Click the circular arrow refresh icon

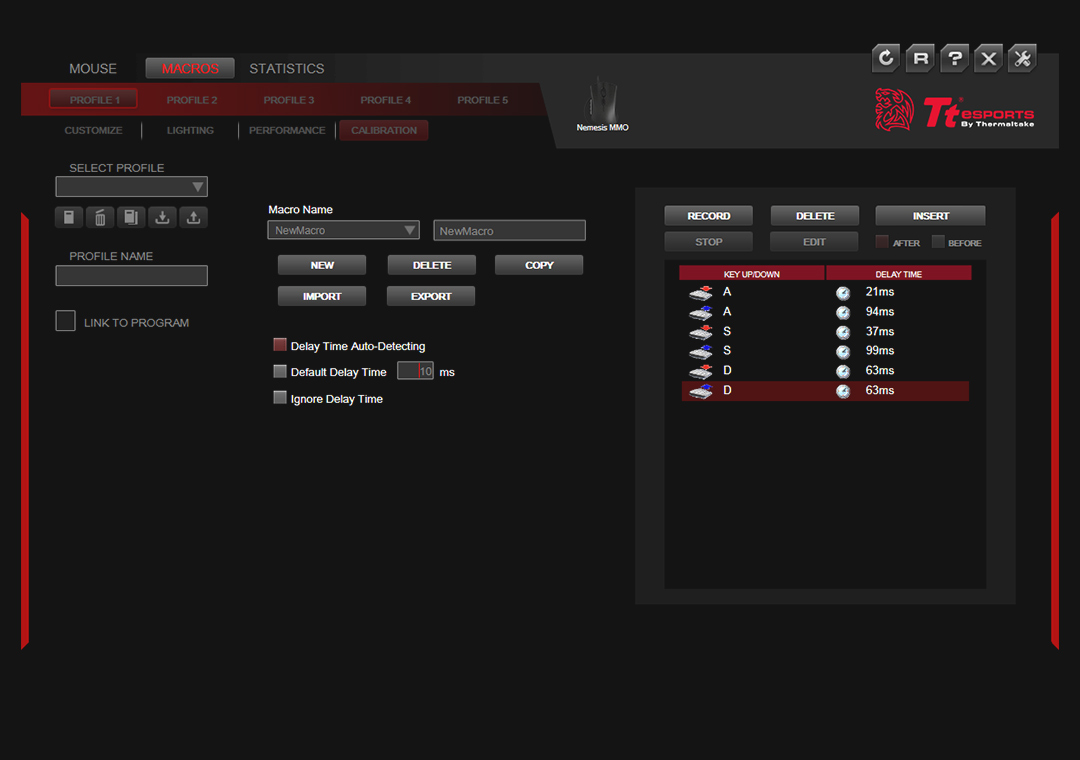coord(885,59)
